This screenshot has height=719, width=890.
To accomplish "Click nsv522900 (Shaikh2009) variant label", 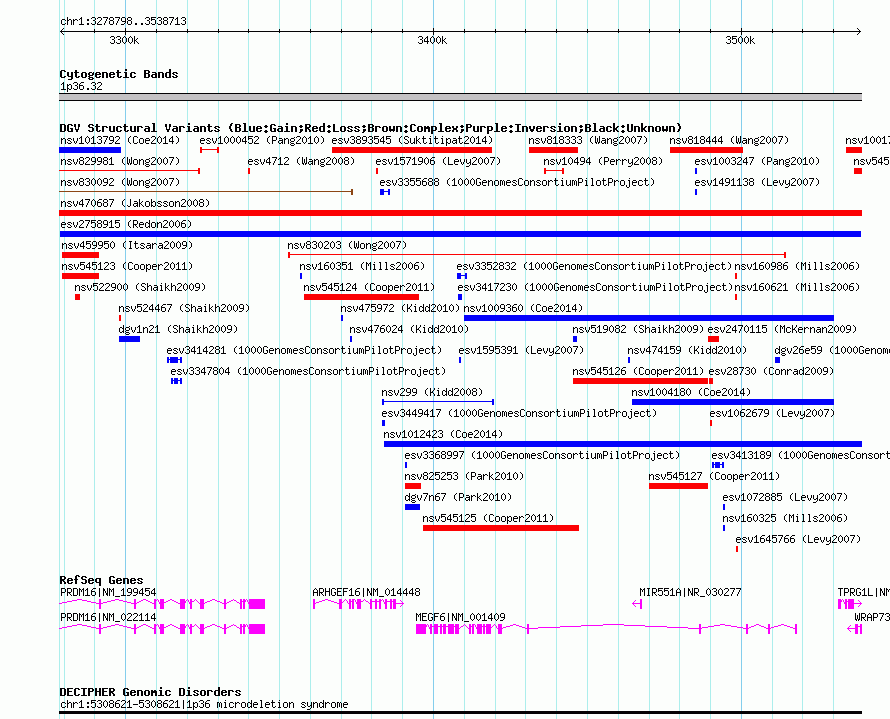I will click(x=140, y=287).
